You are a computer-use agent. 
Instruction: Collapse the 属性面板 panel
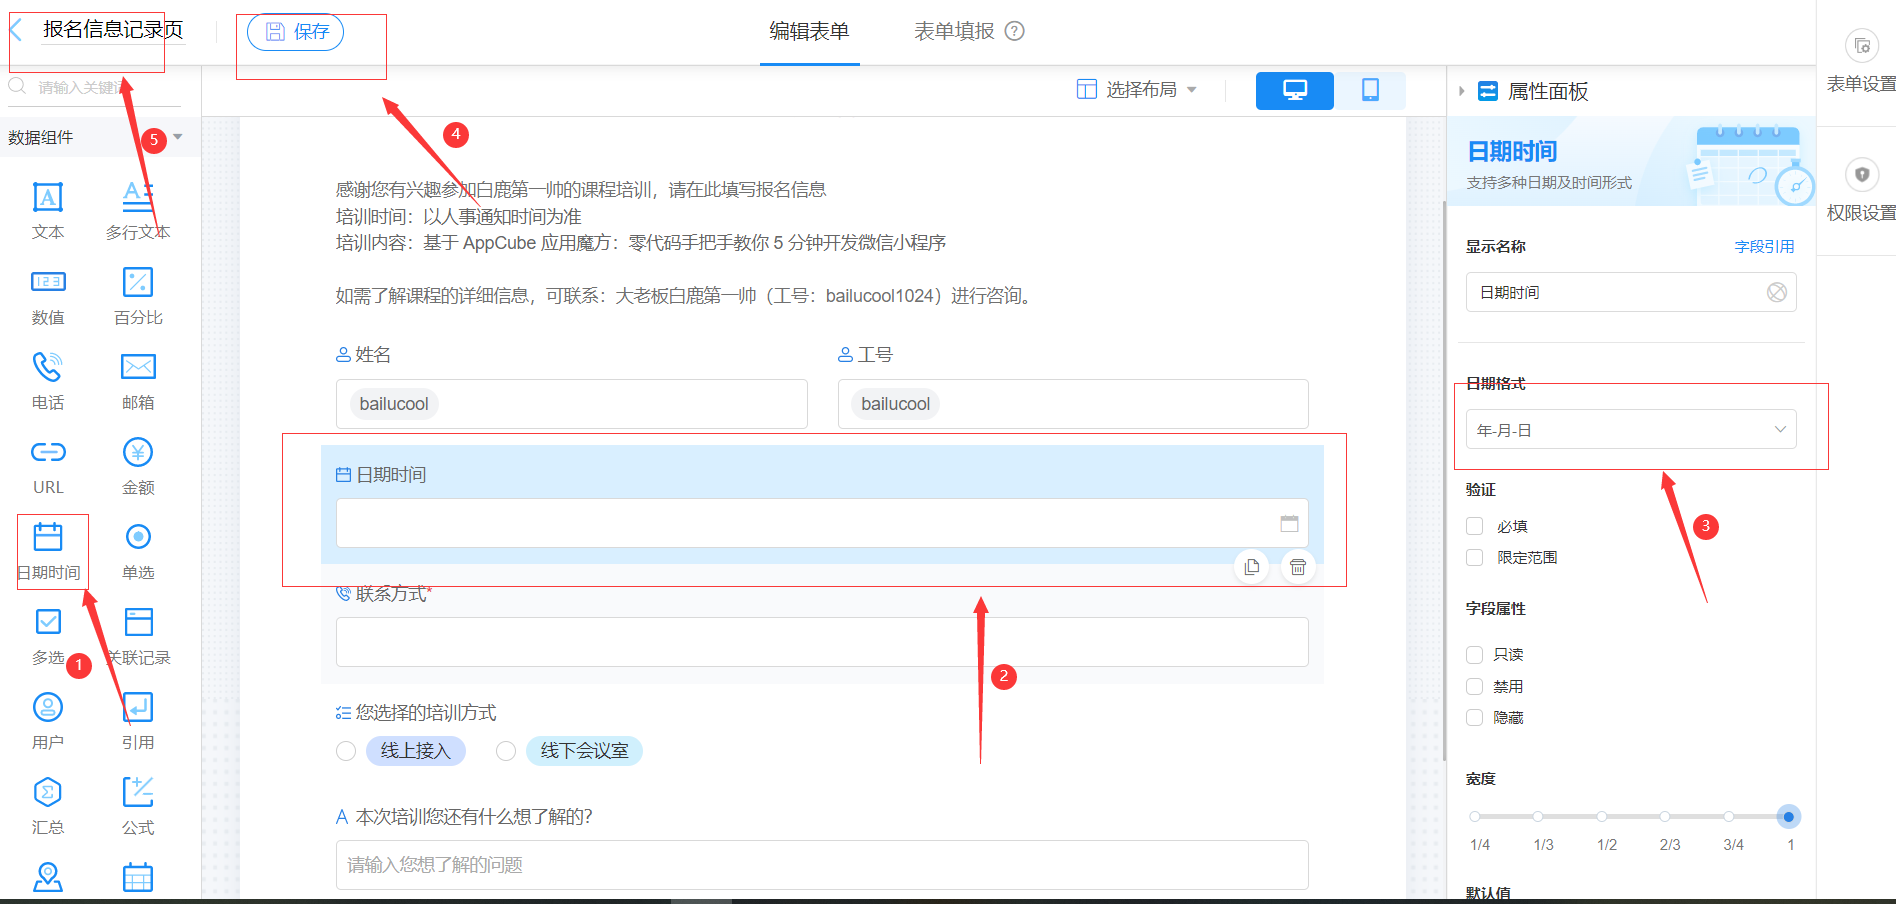click(1461, 91)
